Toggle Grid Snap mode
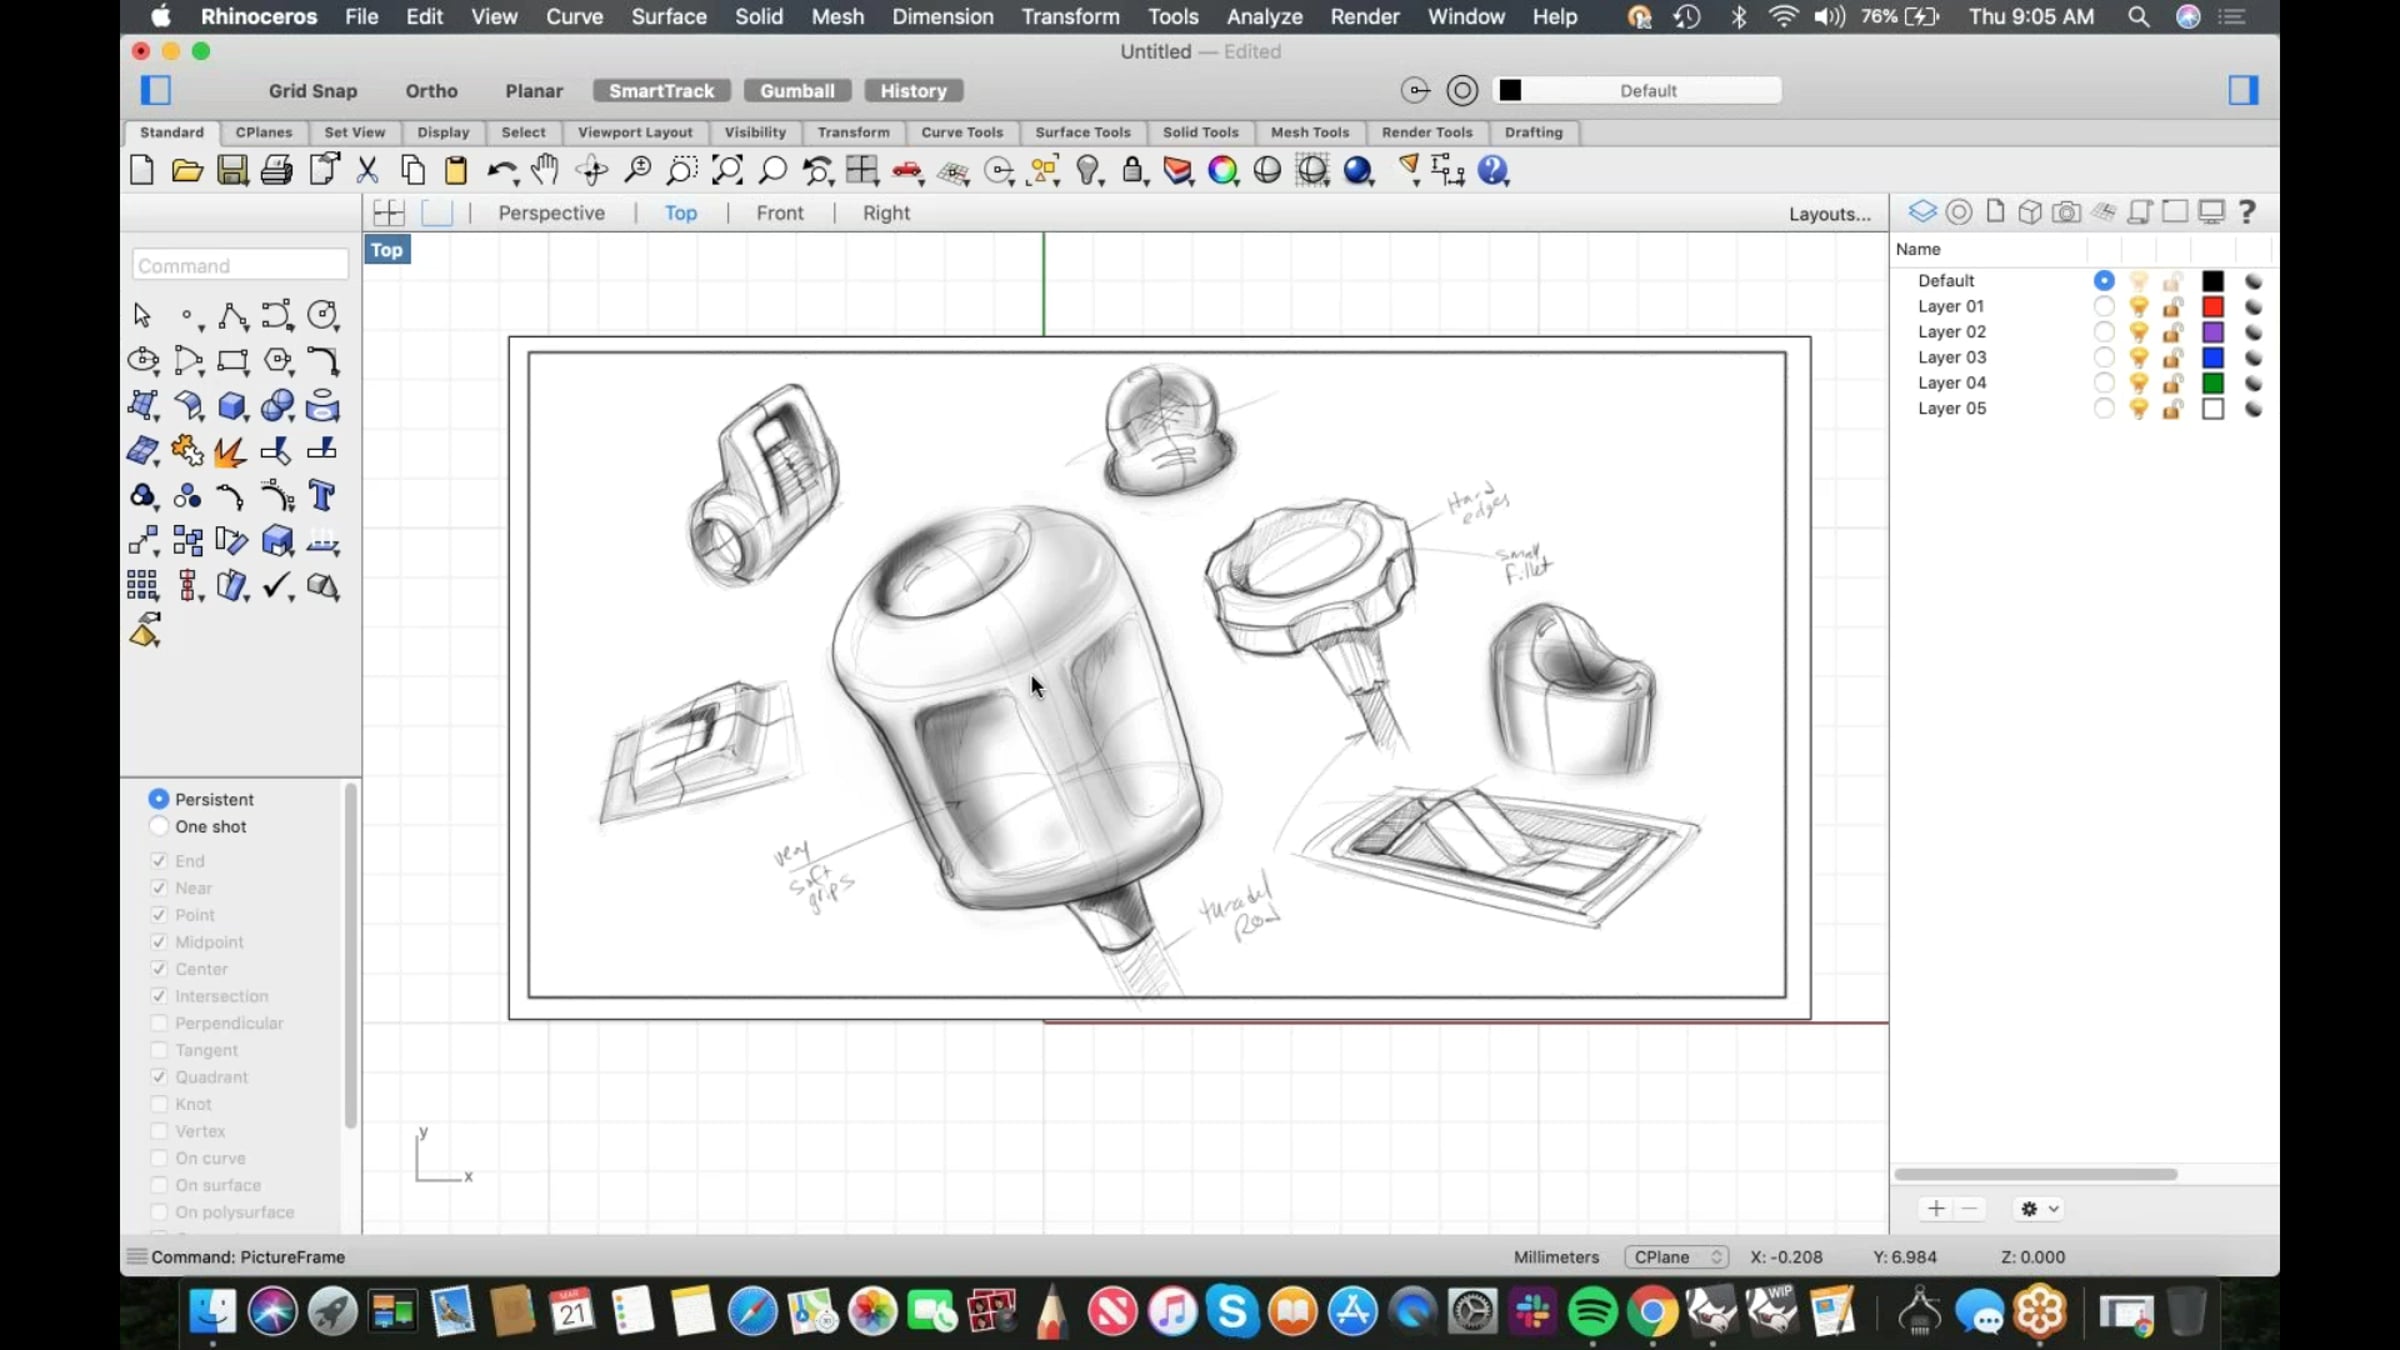 coord(313,91)
